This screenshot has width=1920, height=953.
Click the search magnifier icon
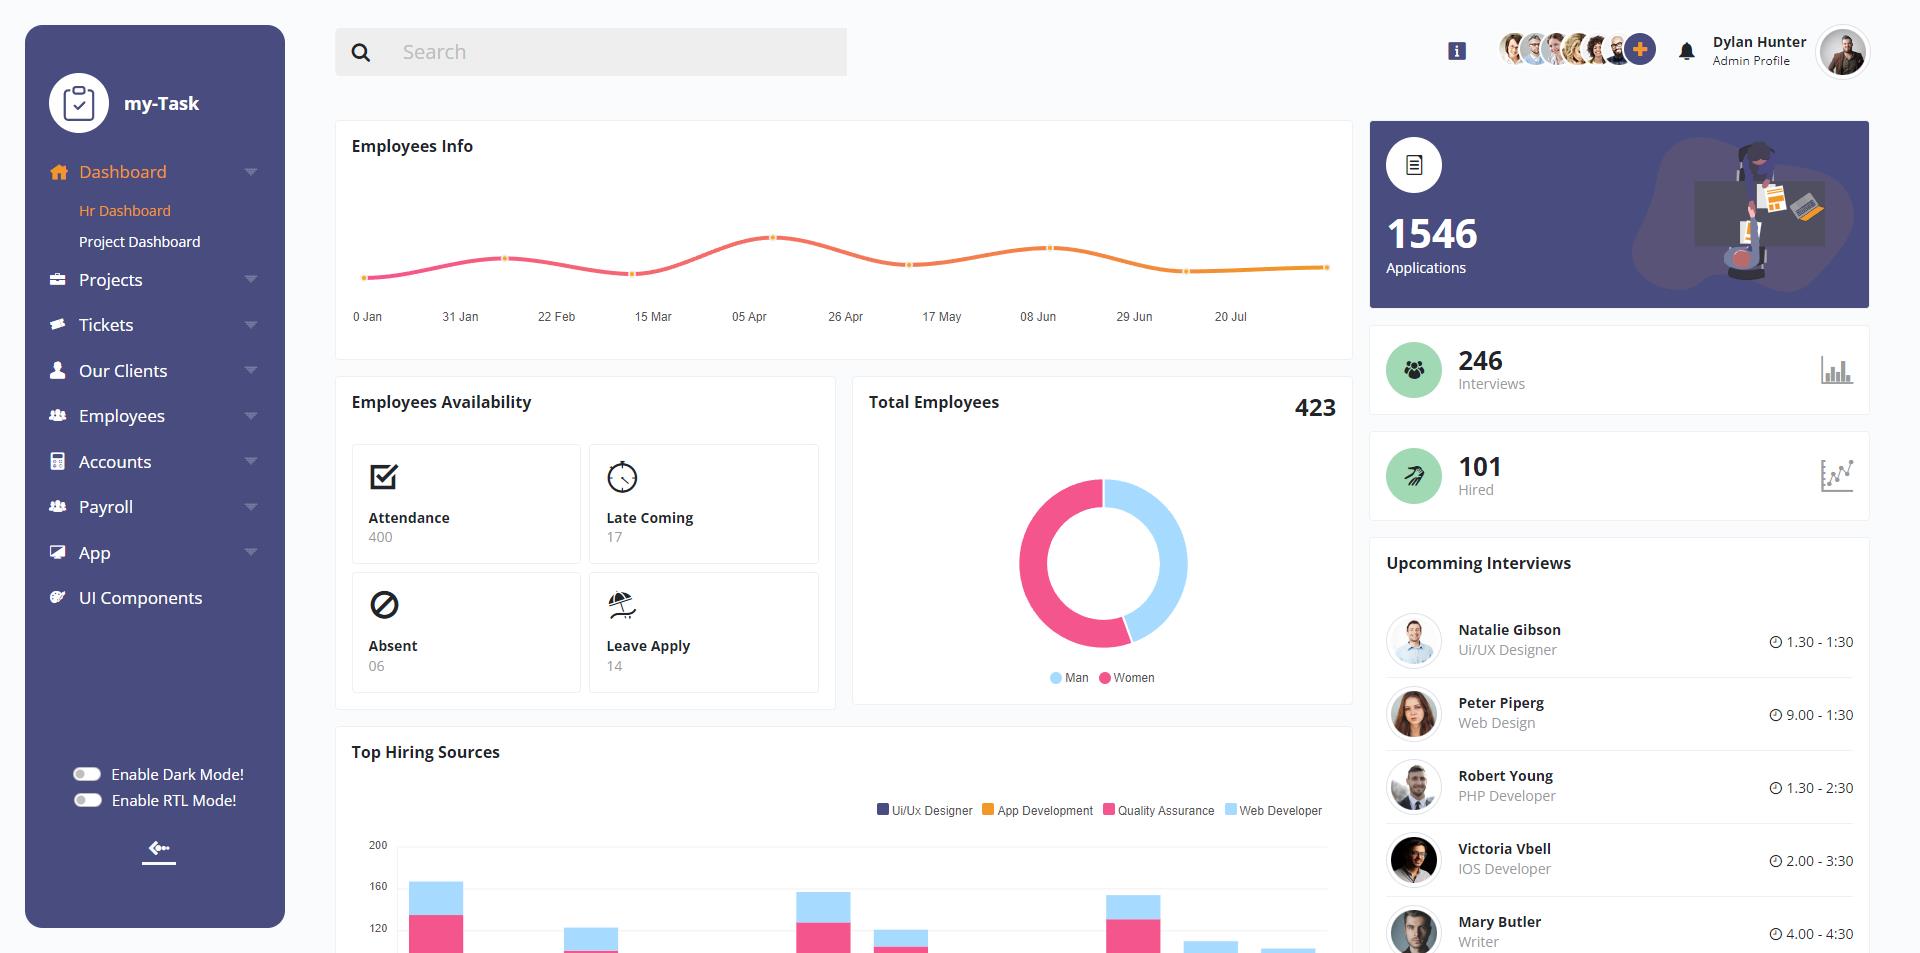tap(361, 53)
